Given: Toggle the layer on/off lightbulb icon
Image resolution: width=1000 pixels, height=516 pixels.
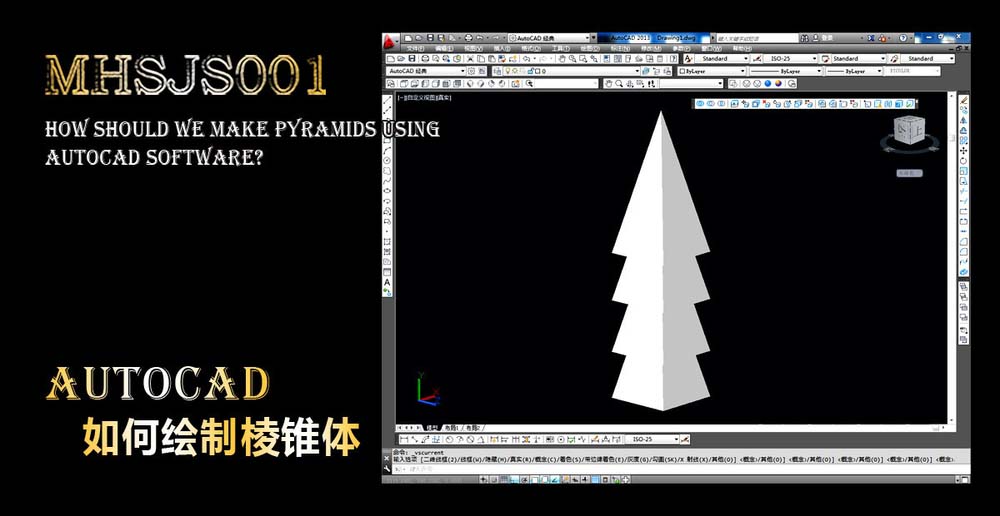Looking at the screenshot, I should coord(507,71).
